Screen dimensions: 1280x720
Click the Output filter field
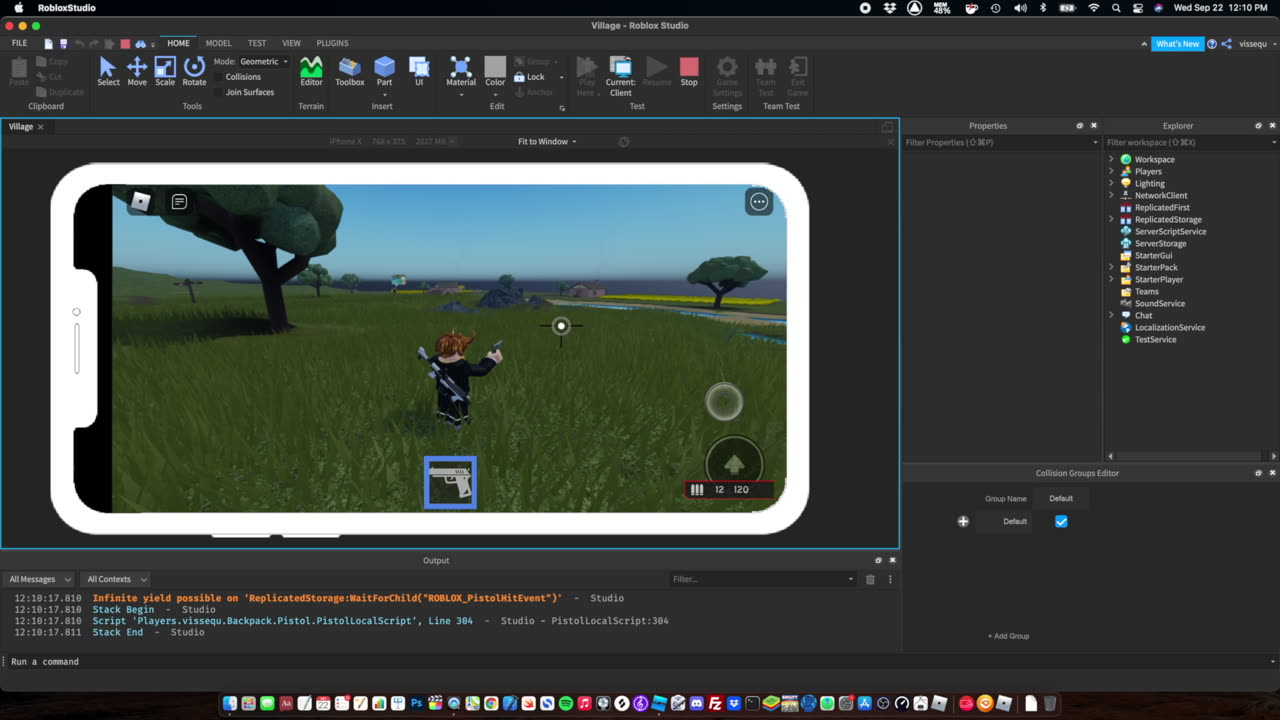764,579
